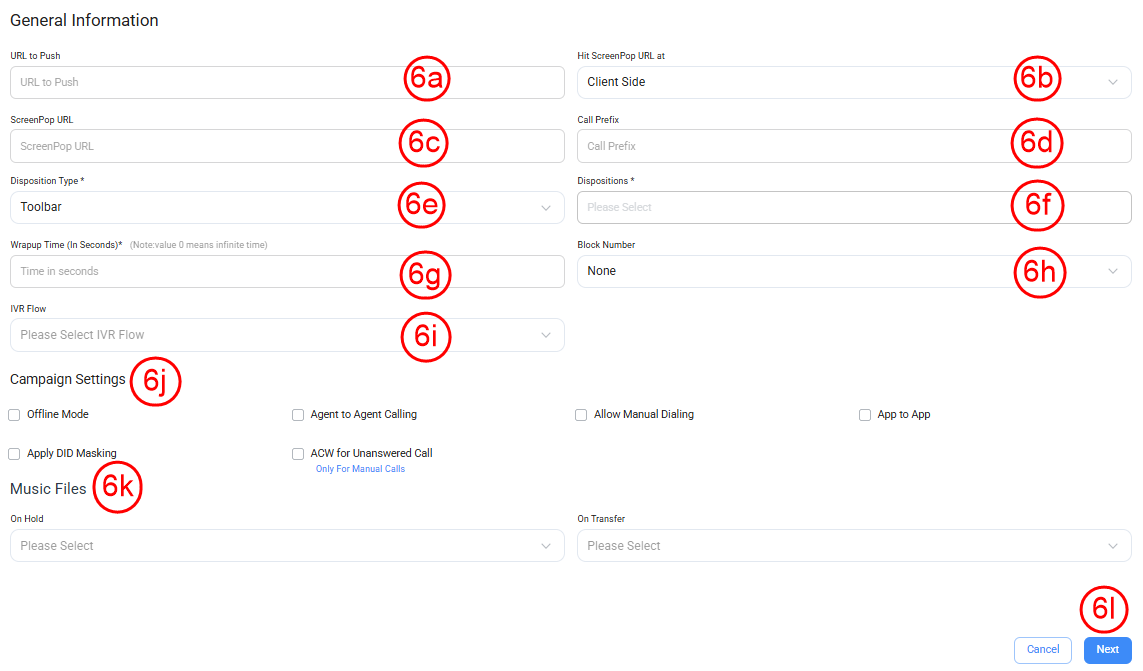Screen dimensions: 1143x671
Task: Enable Apply DID Masking checkbox
Action: click(14, 454)
